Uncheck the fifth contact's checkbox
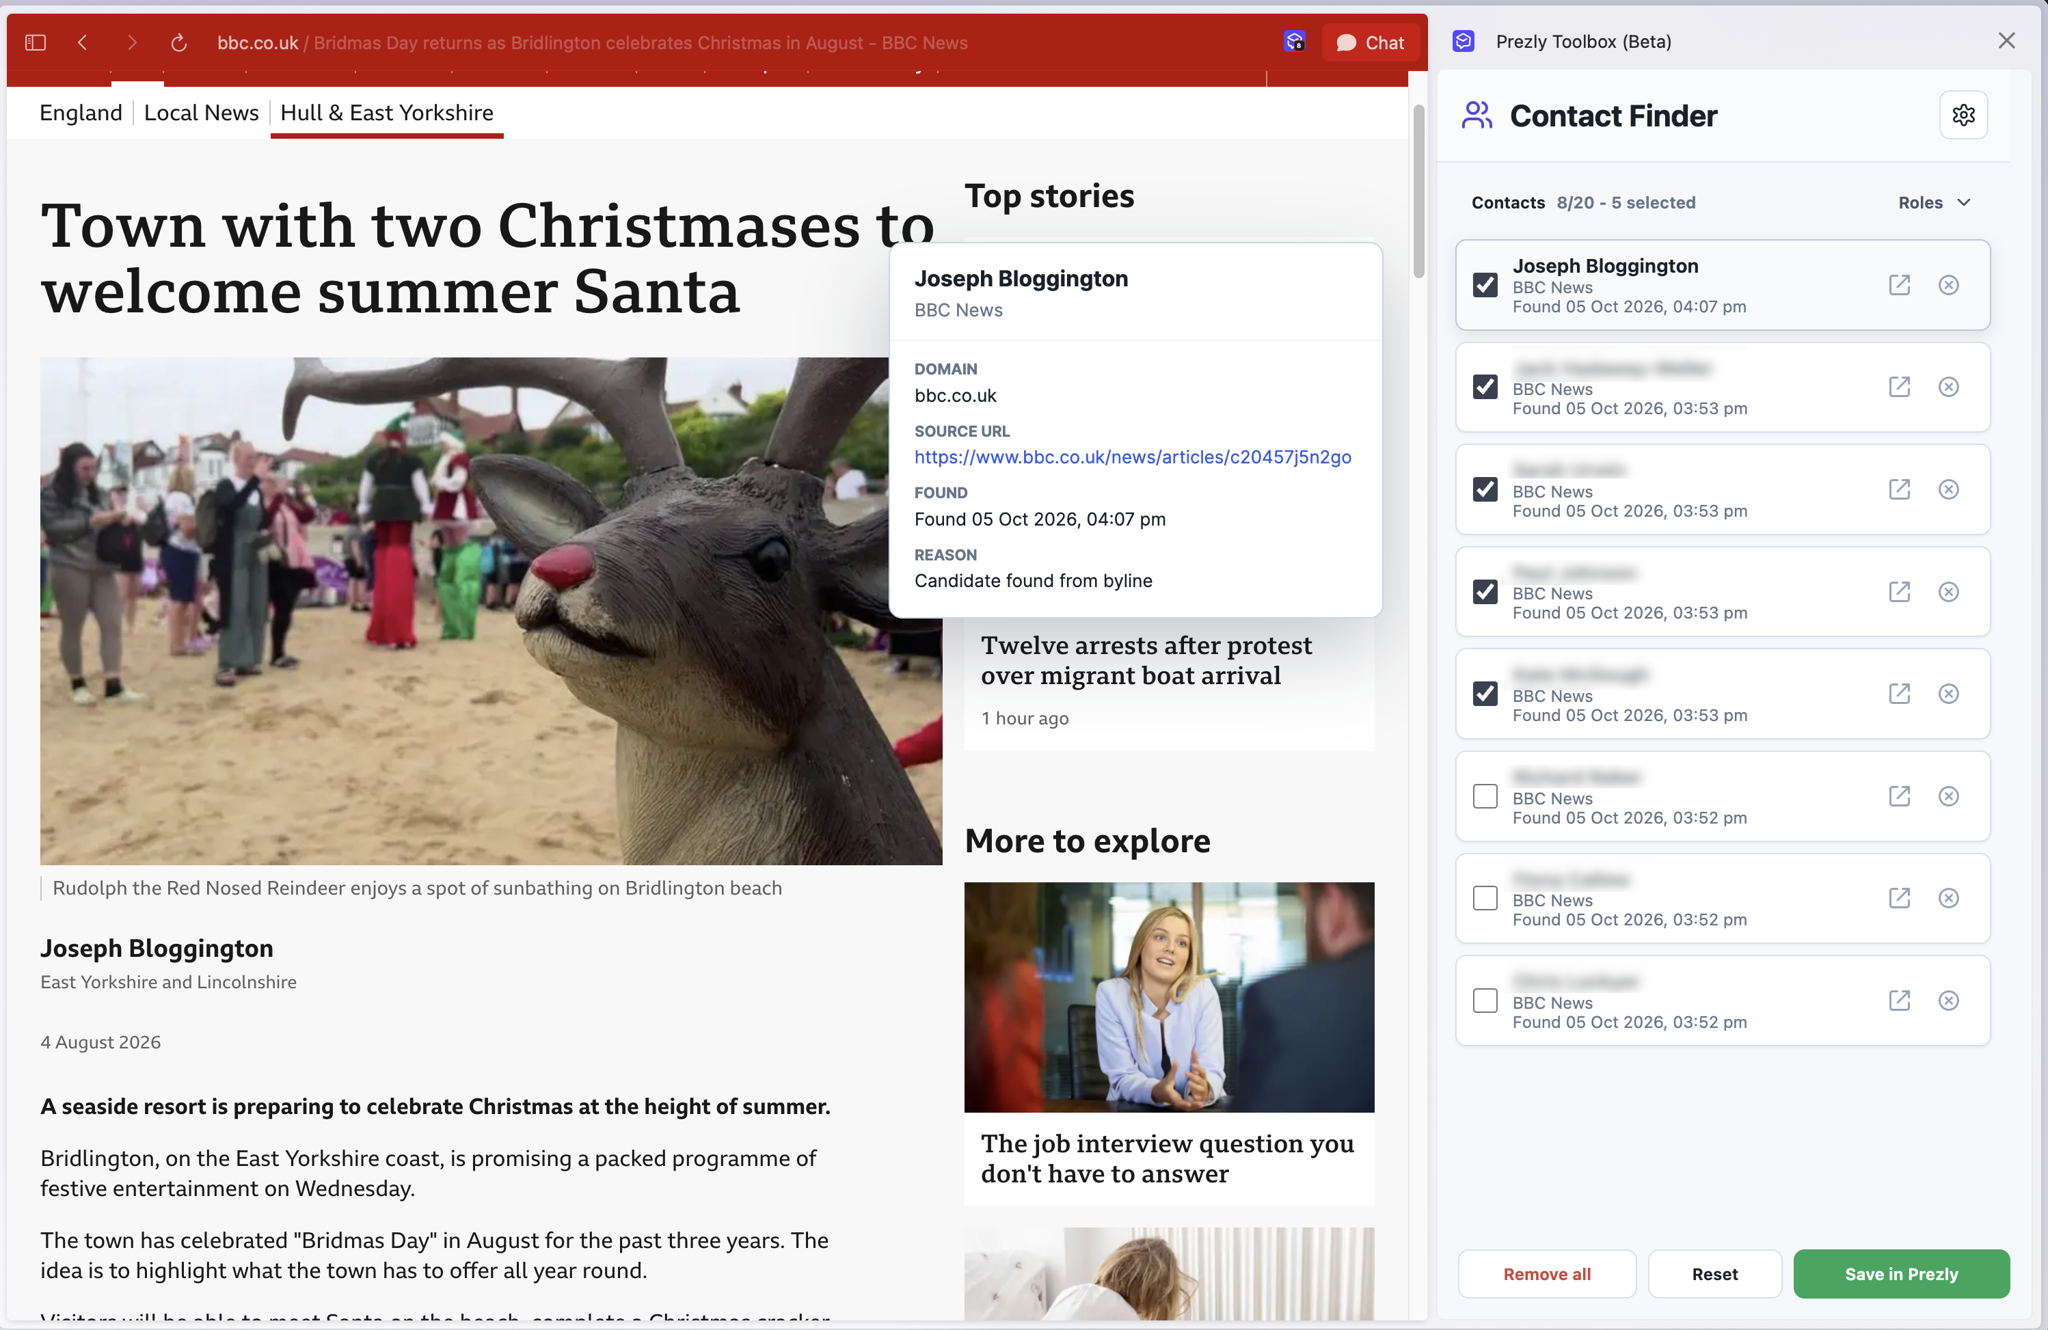 (x=1485, y=694)
